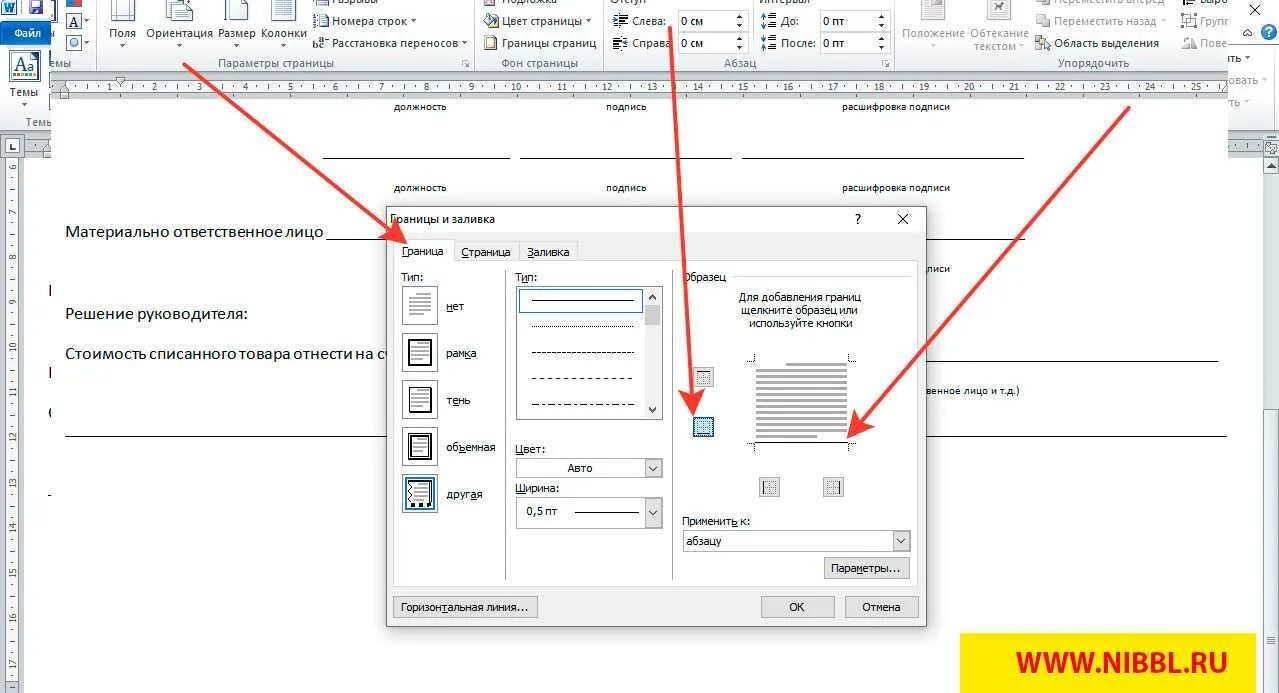The image size is (1279, 693).
Task: Open the 'Ориентация' menu
Action: 180,23
